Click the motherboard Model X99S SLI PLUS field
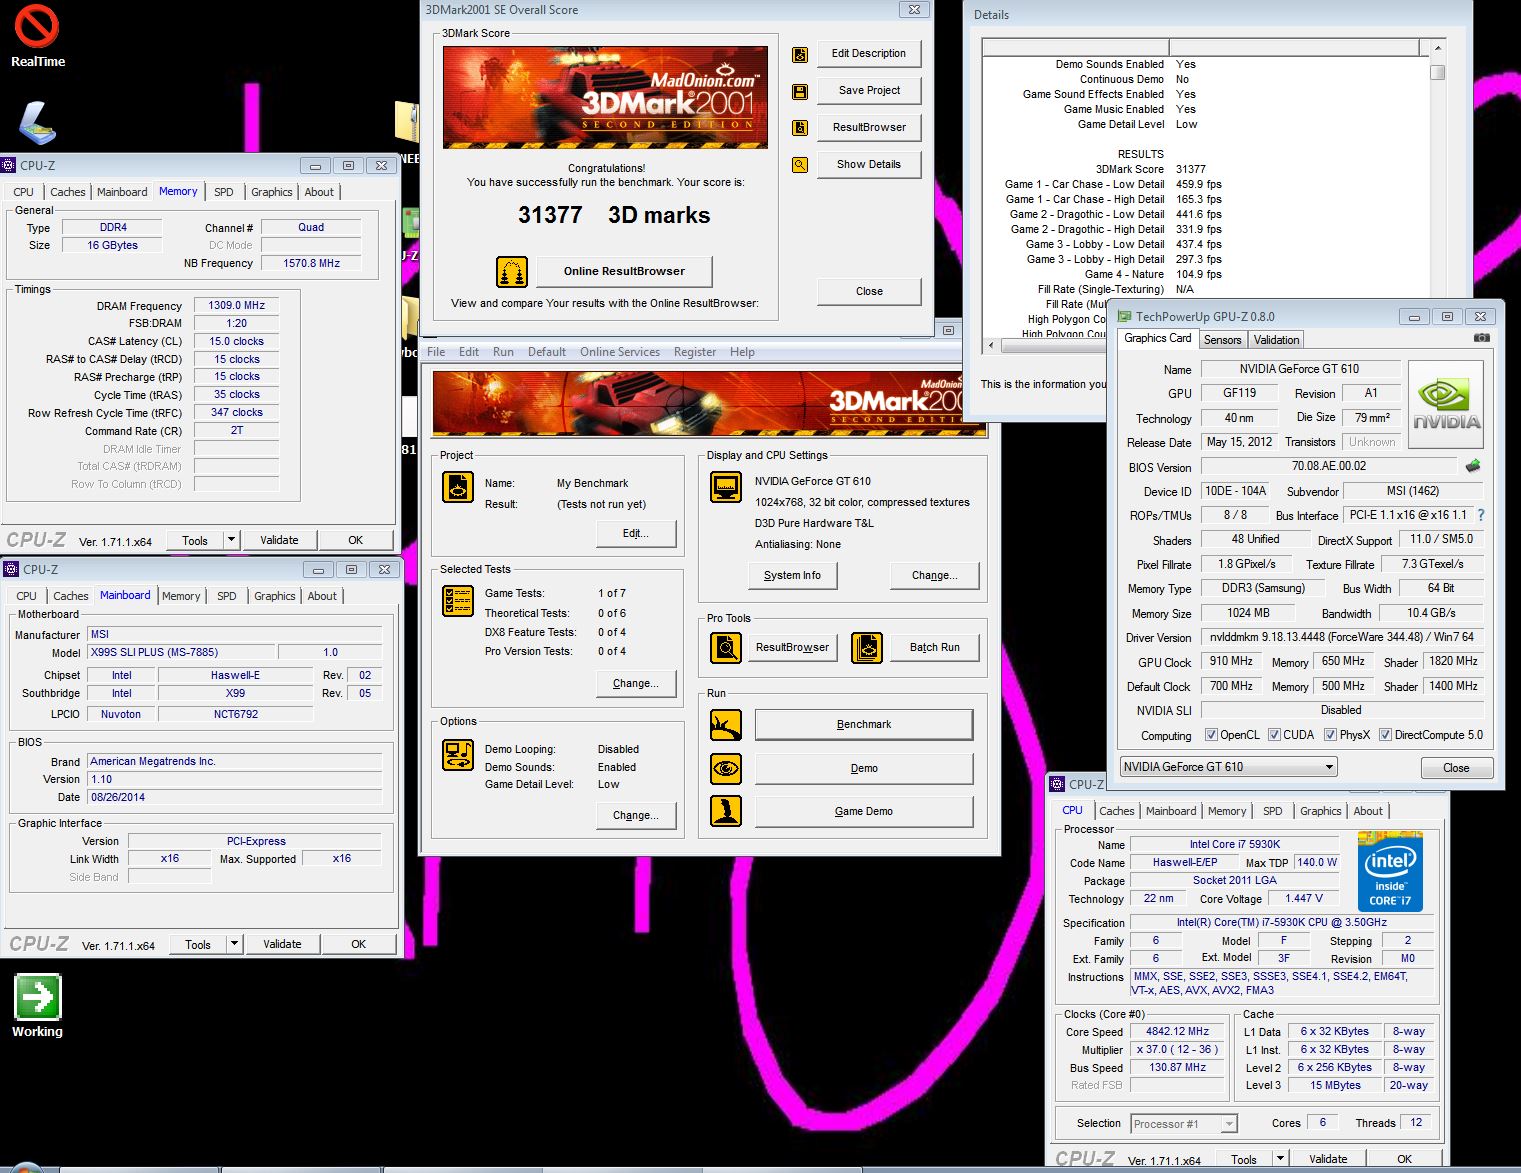This screenshot has height=1173, width=1521. coord(181,652)
